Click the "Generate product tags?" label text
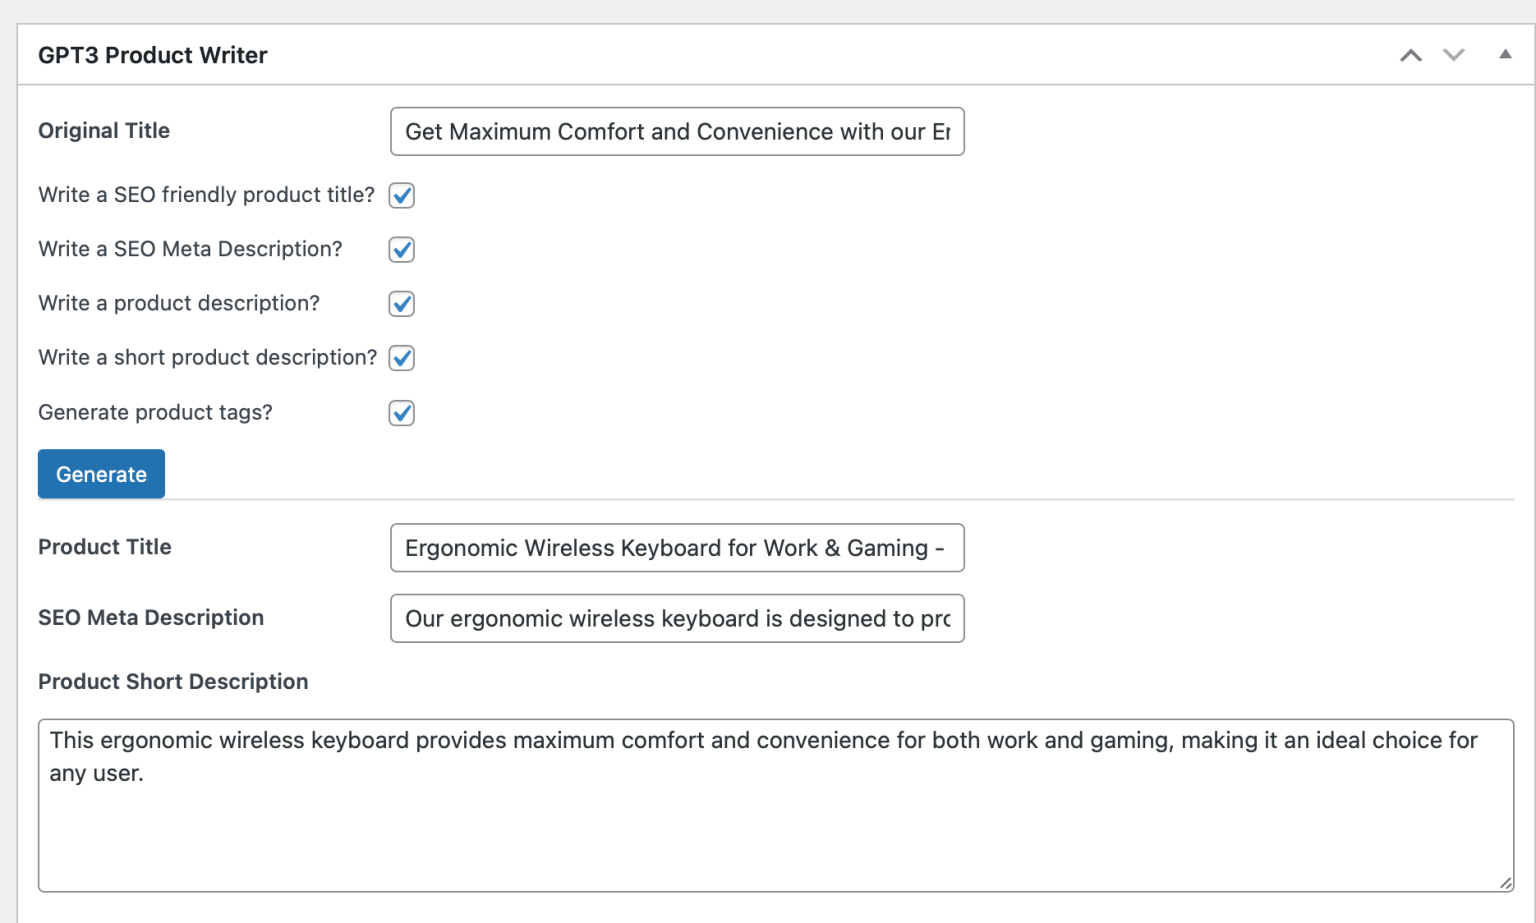 155,413
